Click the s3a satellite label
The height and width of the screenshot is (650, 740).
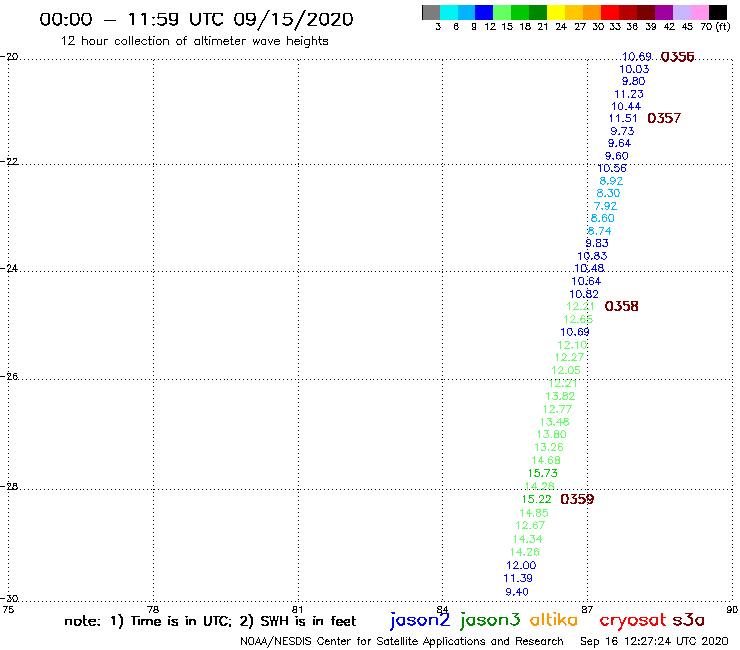tap(689, 620)
